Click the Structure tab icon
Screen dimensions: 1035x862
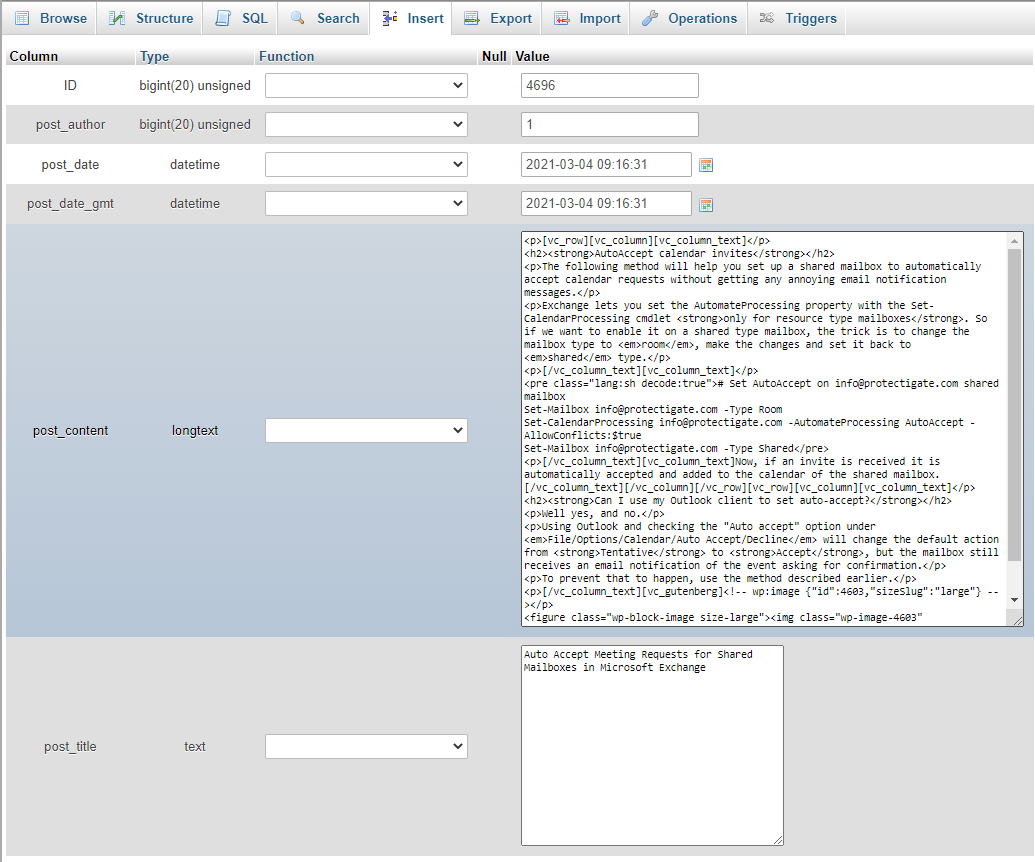(117, 18)
